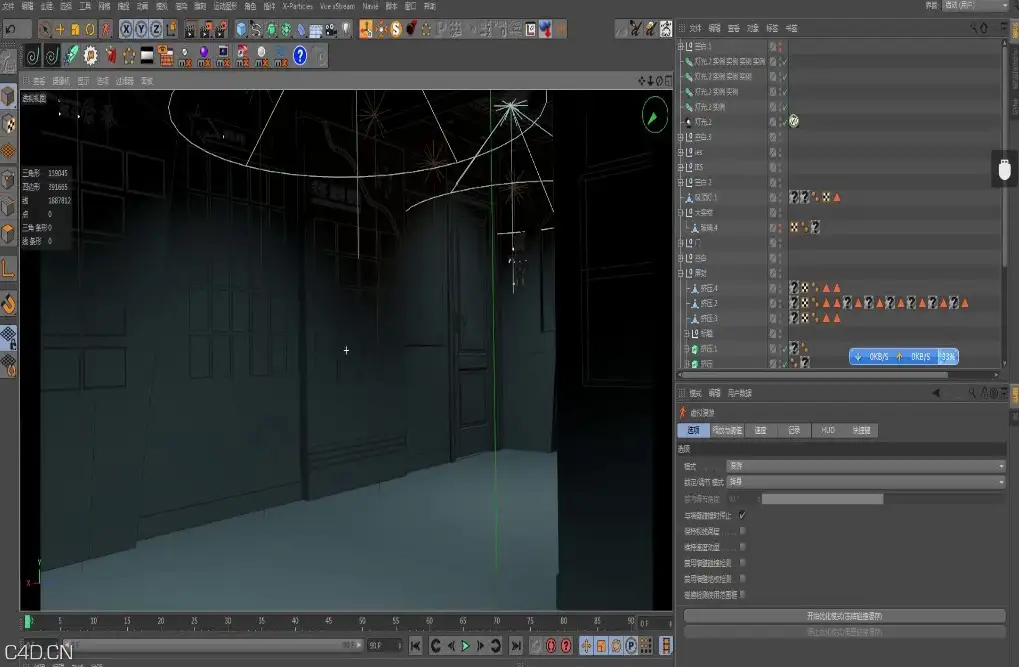Screen dimensions: 1019x667
Task: Open the 文件 menu in main menu bar
Action: tap(8, 6)
